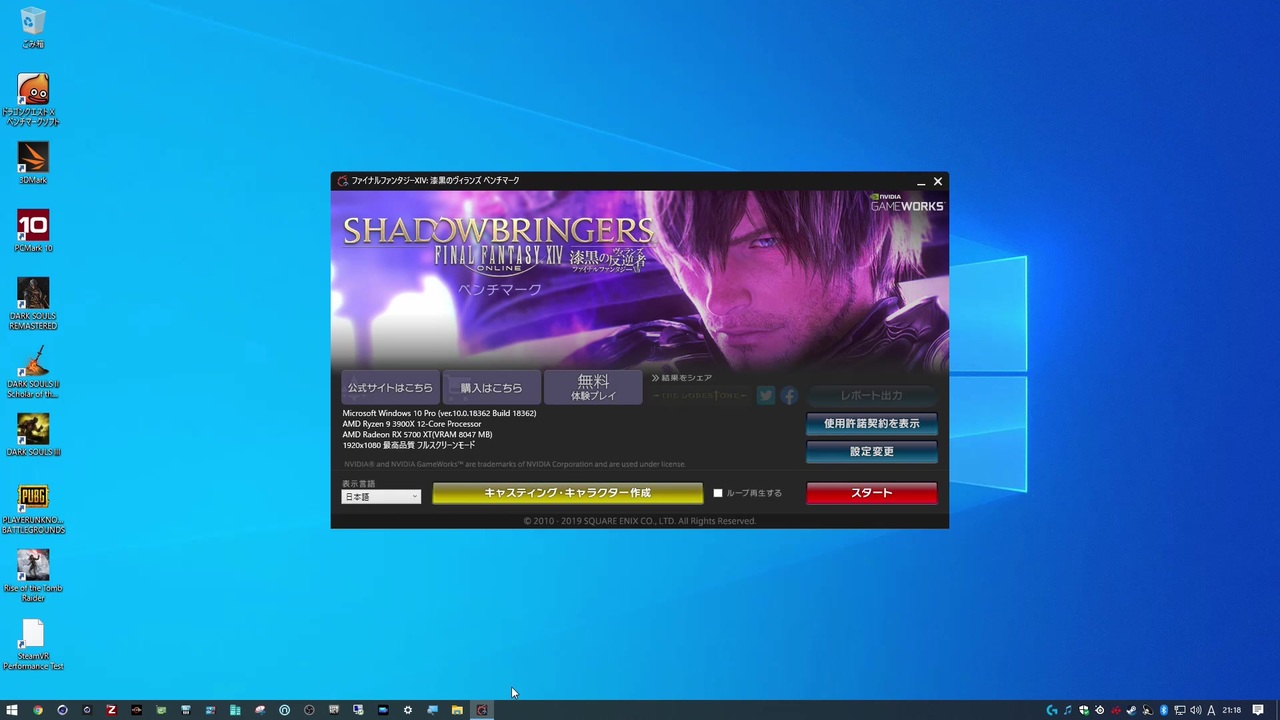Image resolution: width=1280 pixels, height=720 pixels.
Task: Open Google Chrome from the taskbar
Action: pos(37,710)
